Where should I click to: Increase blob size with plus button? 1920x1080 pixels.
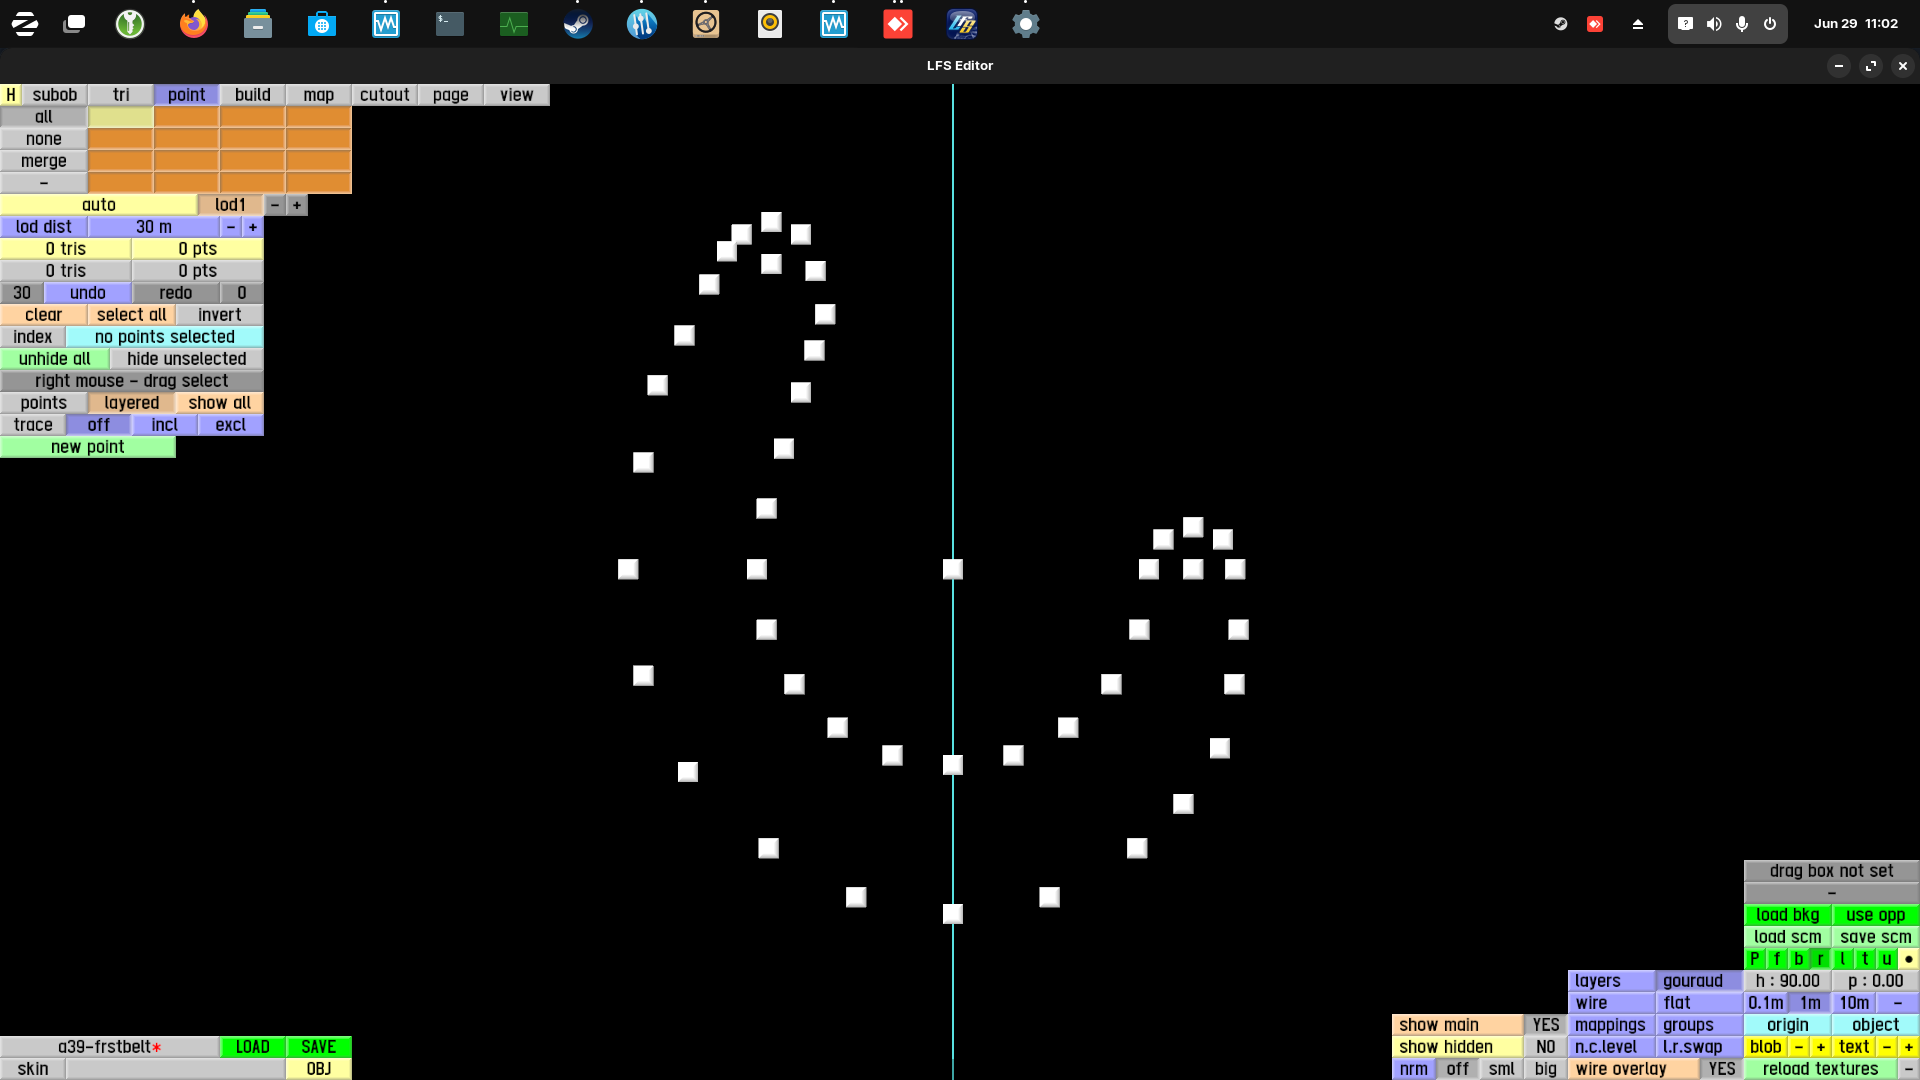[x=1821, y=1046]
